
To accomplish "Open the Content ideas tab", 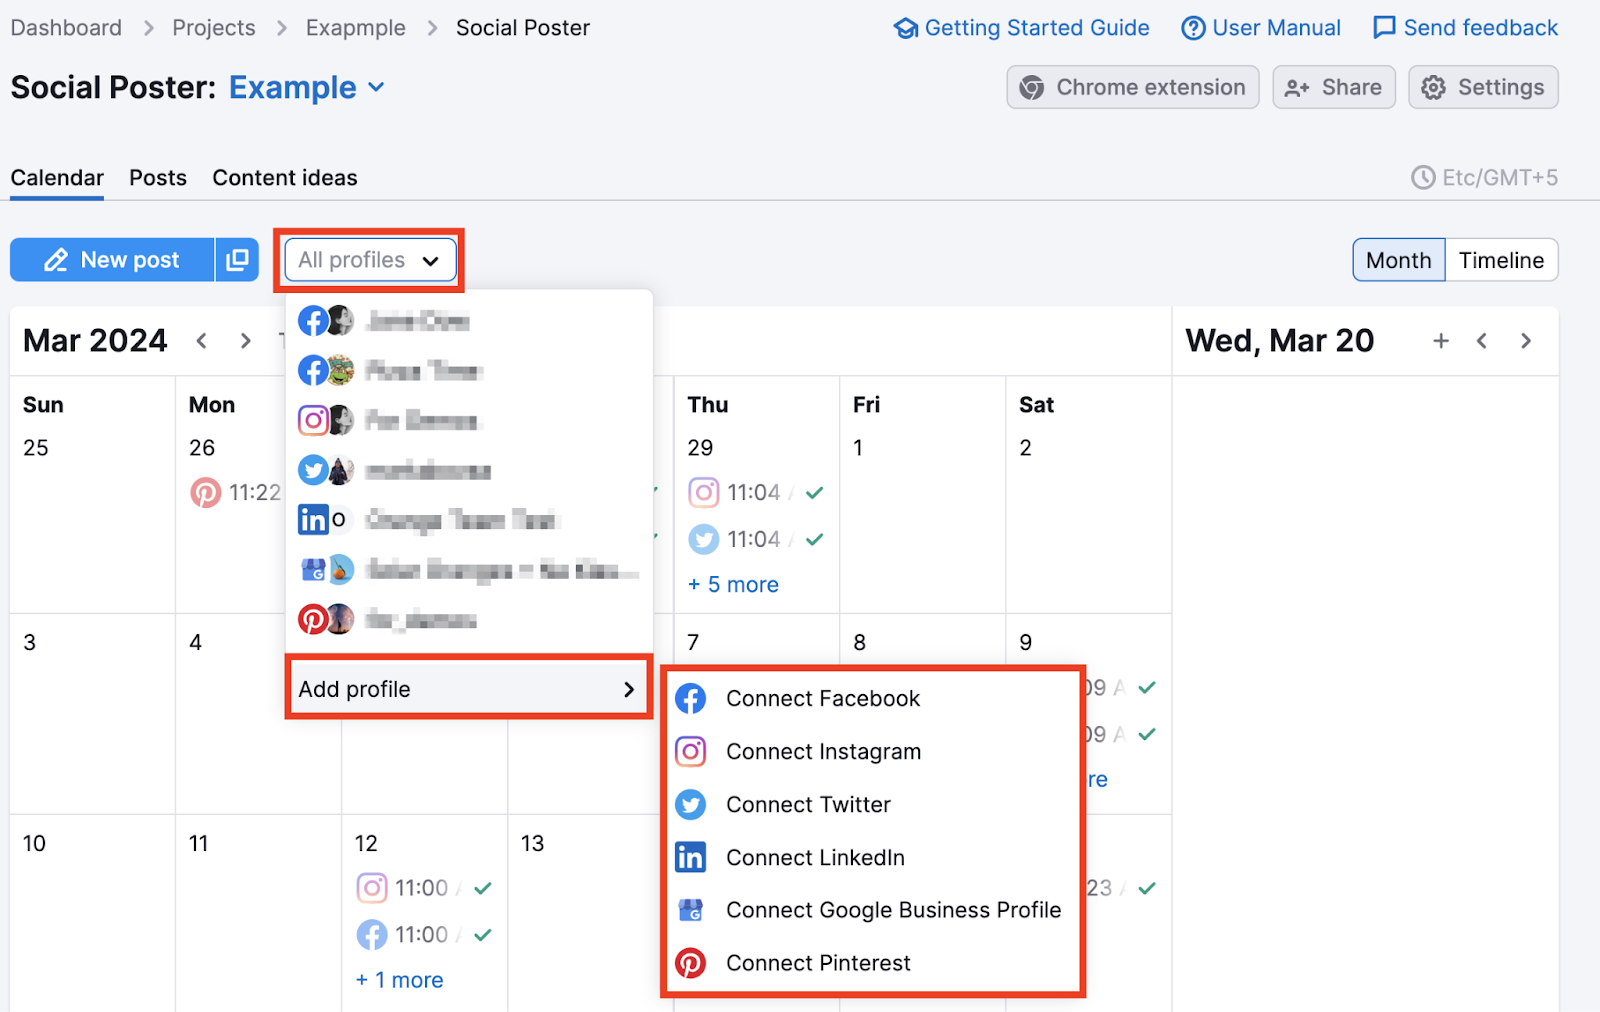I will (285, 178).
